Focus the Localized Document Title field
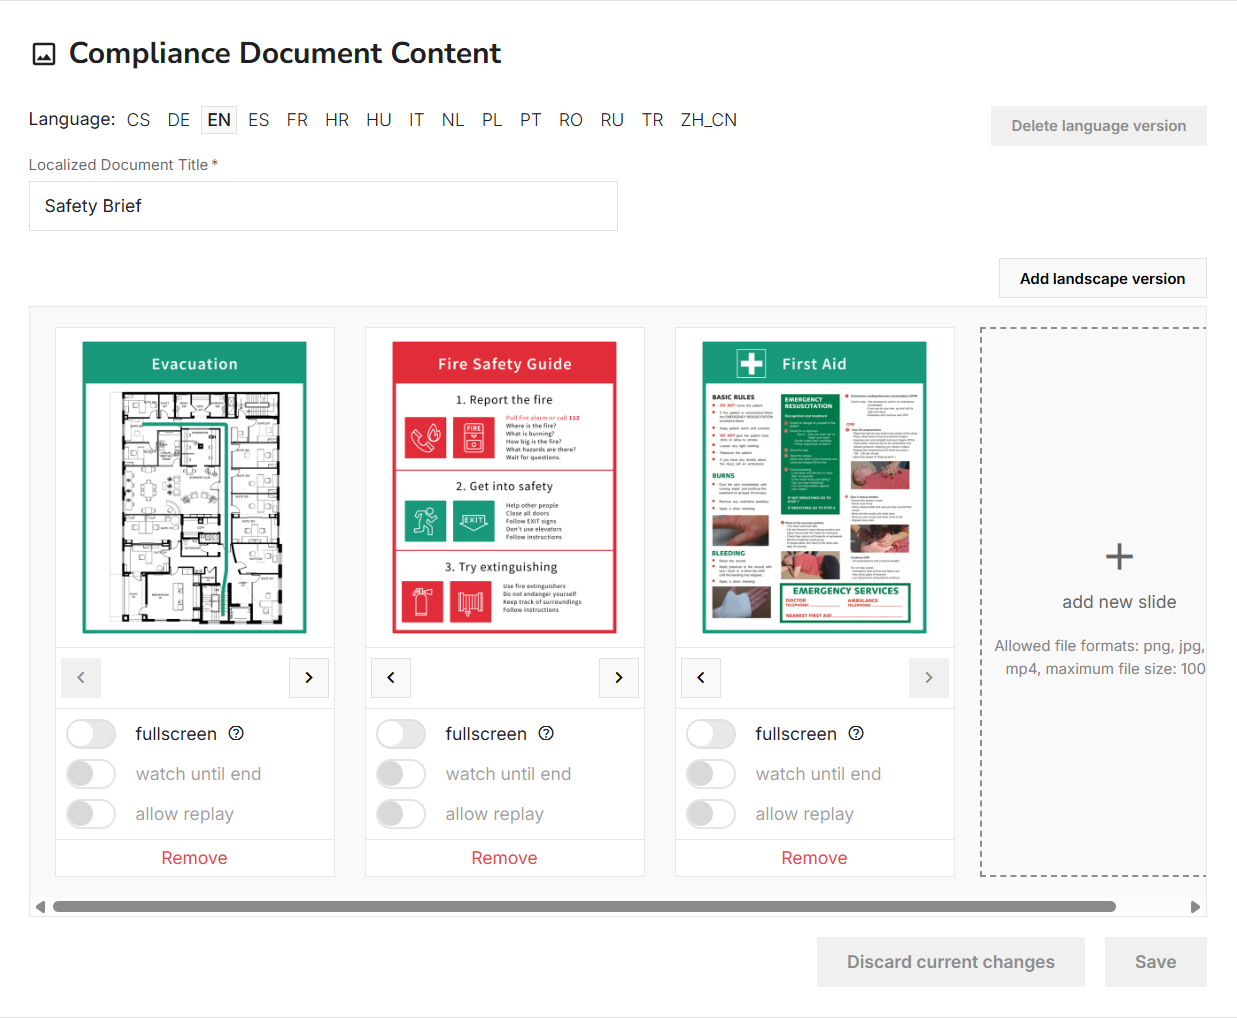This screenshot has width=1237, height=1018. [323, 206]
